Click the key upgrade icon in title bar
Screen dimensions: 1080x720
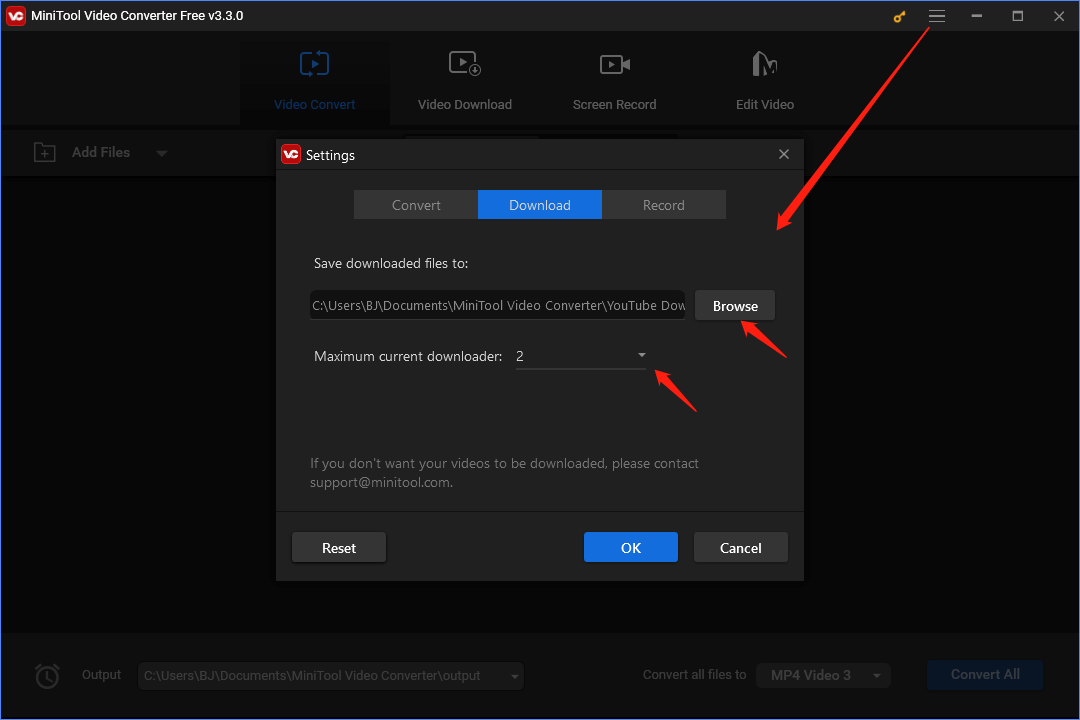[x=899, y=17]
